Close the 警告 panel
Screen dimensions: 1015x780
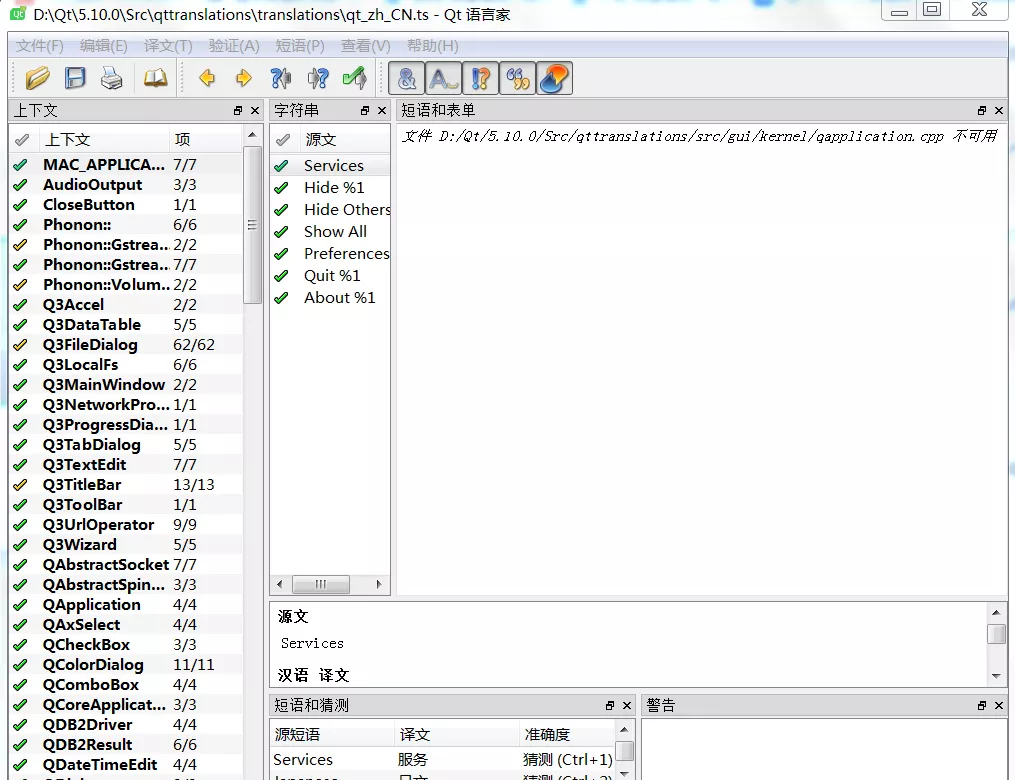[x=999, y=706]
